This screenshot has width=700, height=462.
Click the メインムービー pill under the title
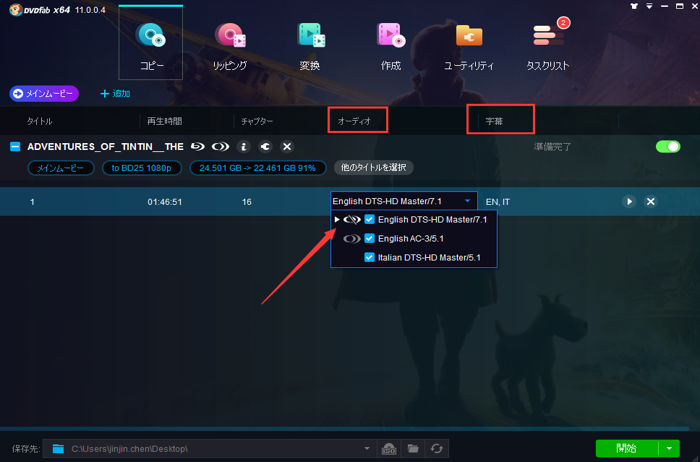tap(61, 168)
